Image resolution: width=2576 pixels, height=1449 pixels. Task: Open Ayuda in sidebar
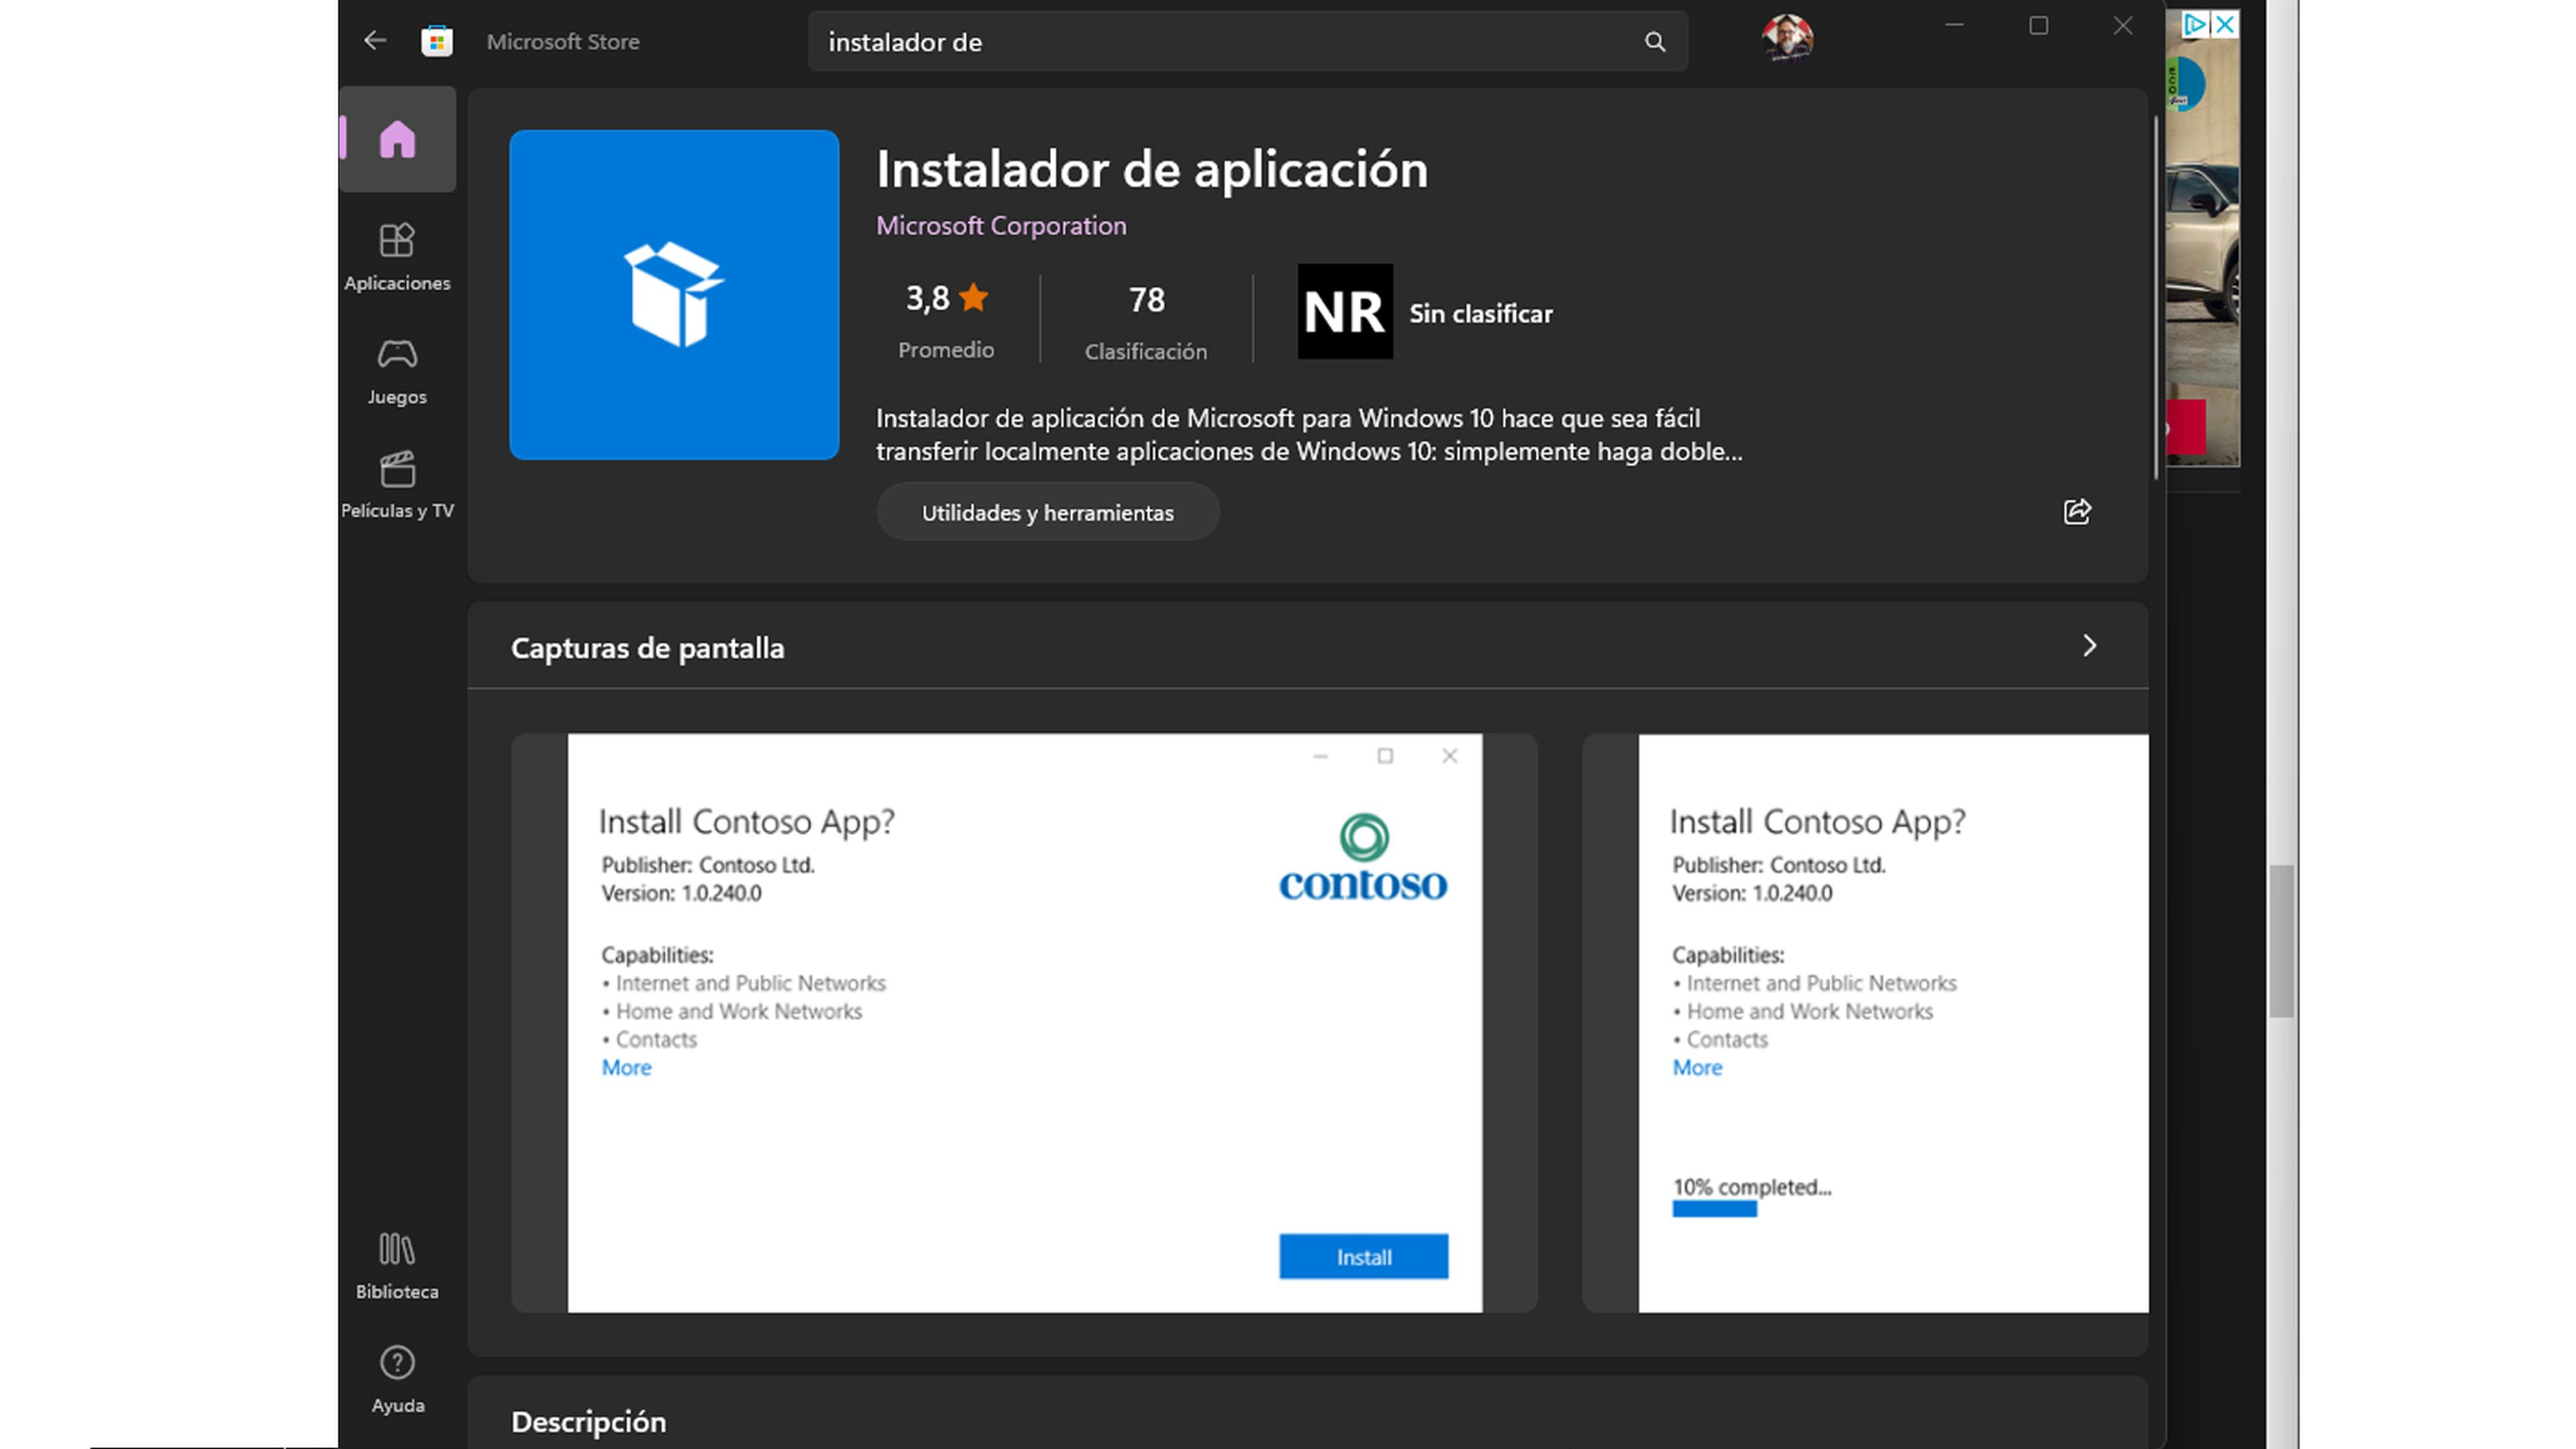coord(397,1380)
